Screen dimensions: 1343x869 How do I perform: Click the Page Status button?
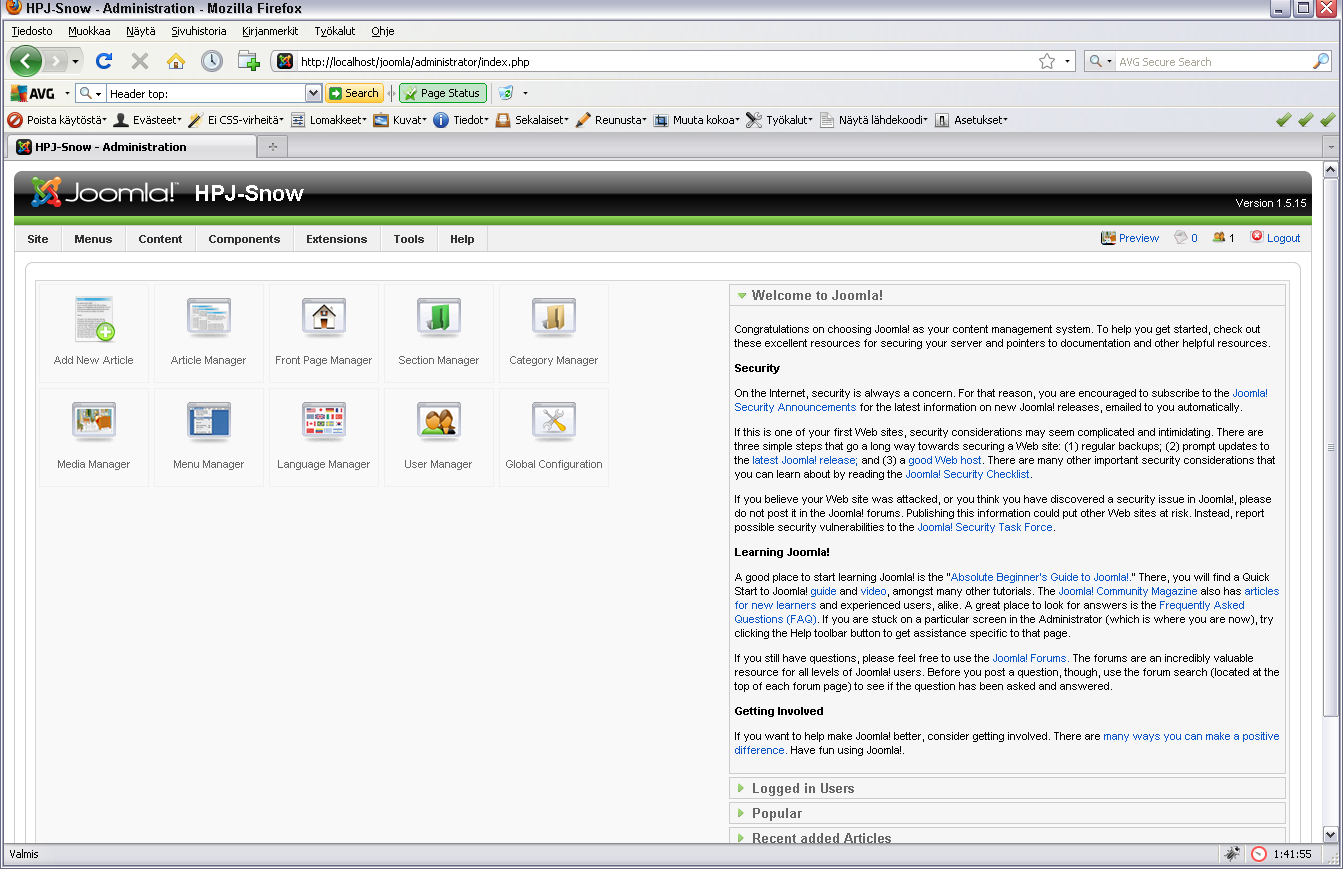[x=443, y=93]
